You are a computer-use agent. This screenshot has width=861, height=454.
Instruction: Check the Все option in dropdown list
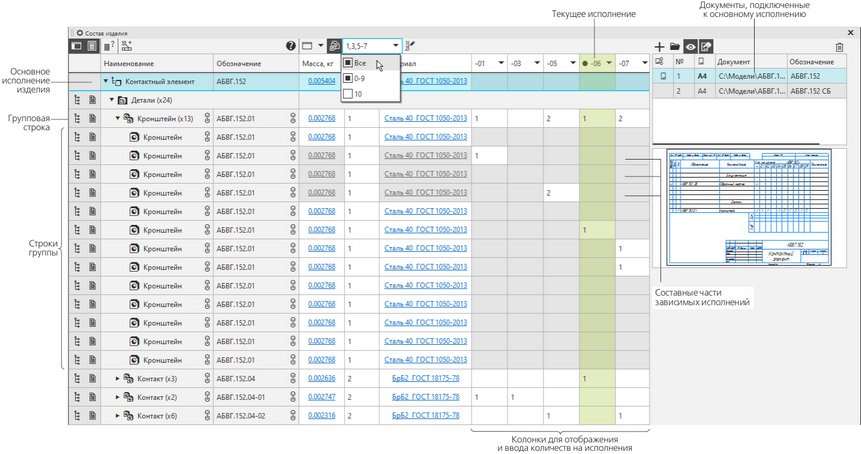[x=348, y=63]
